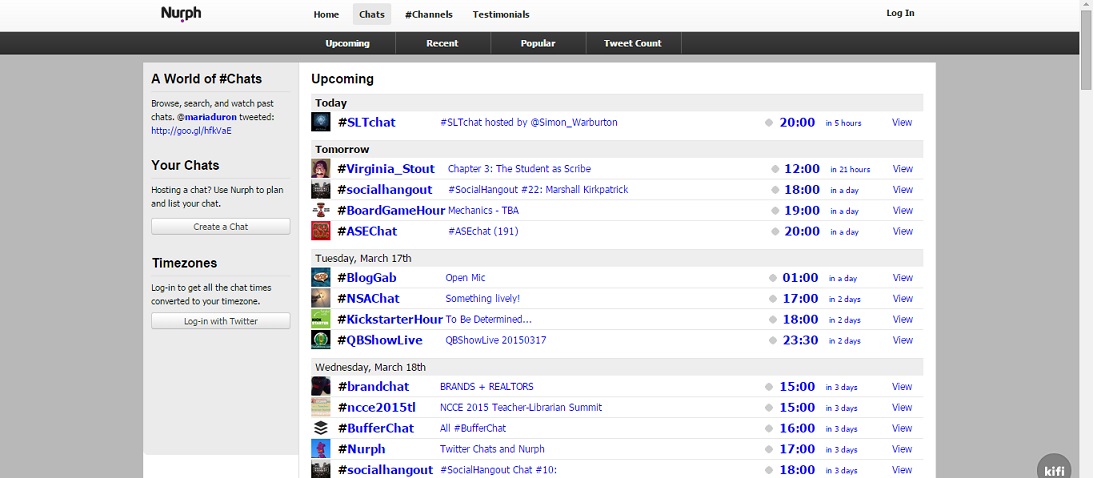Go to the Home nav item
This screenshot has width=1094, height=478.
(x=326, y=15)
